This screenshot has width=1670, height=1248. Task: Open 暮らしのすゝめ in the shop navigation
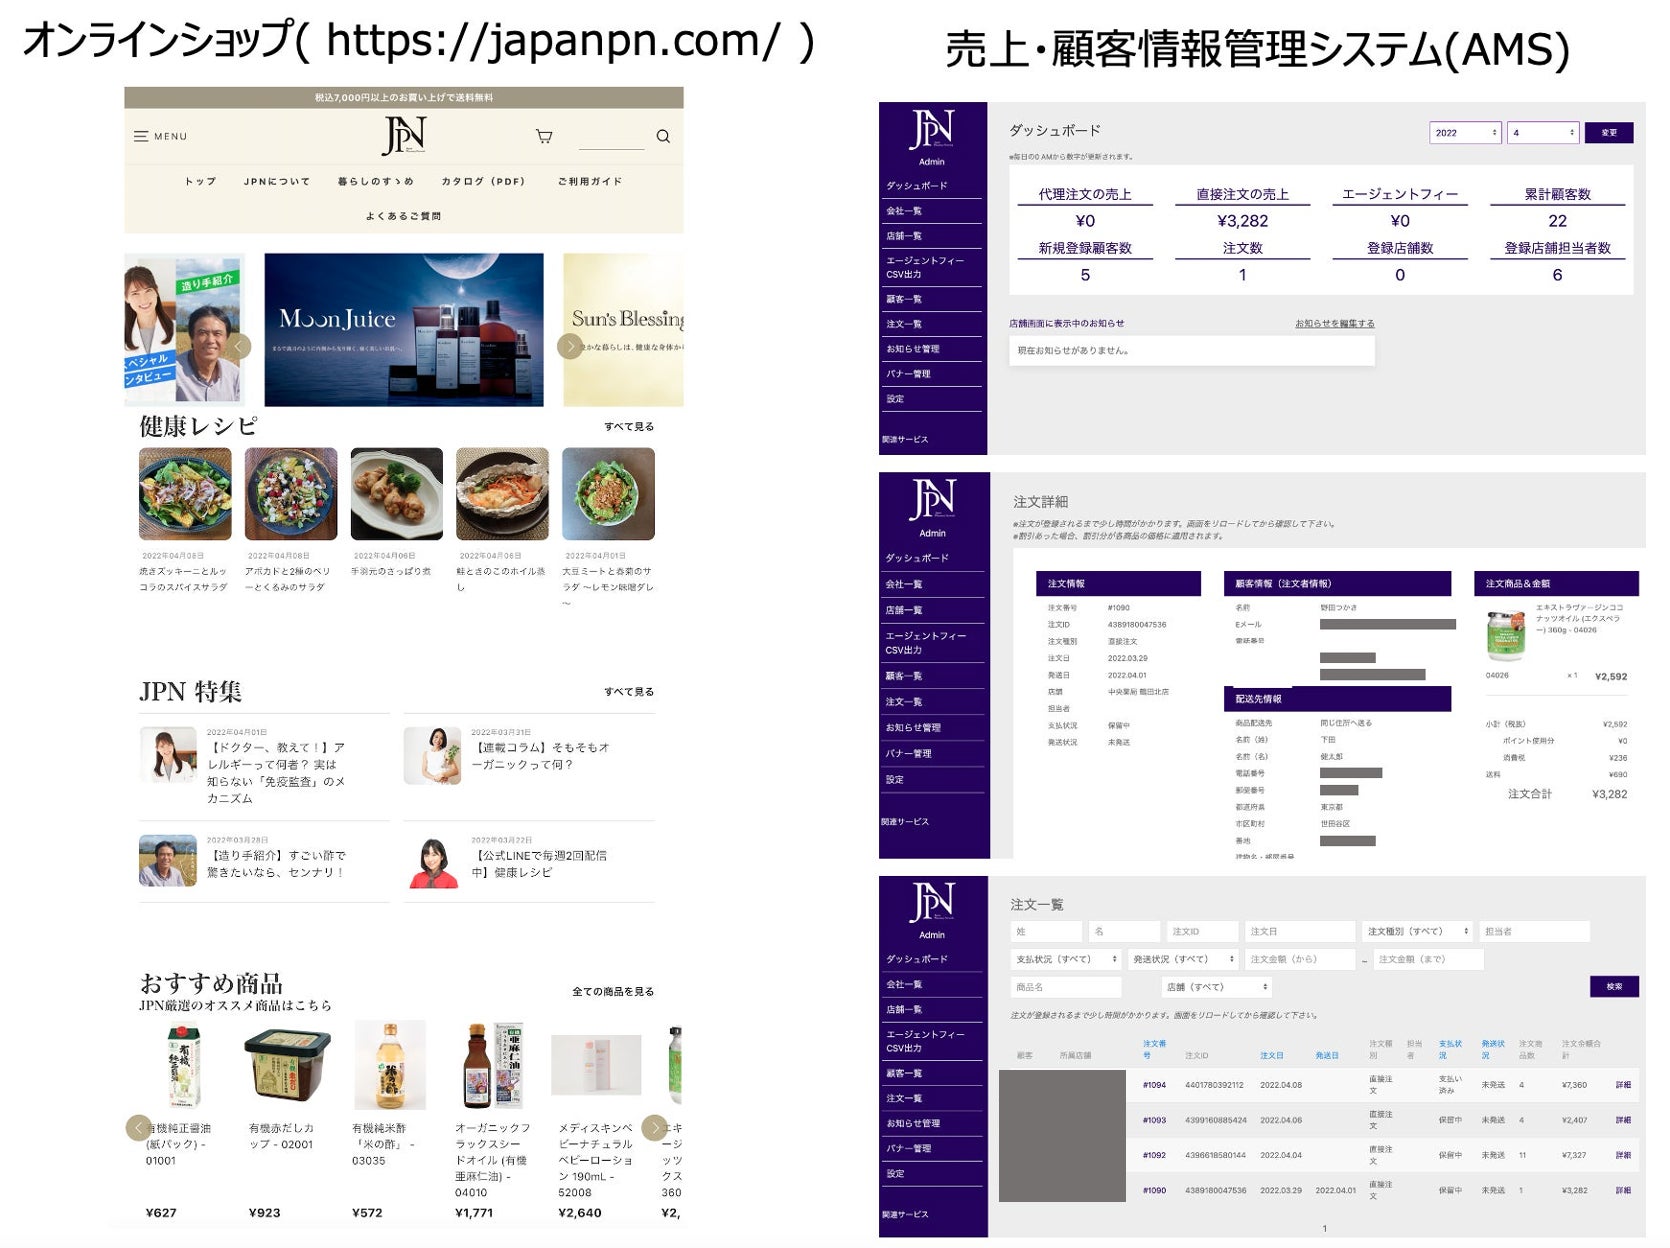[x=375, y=182]
